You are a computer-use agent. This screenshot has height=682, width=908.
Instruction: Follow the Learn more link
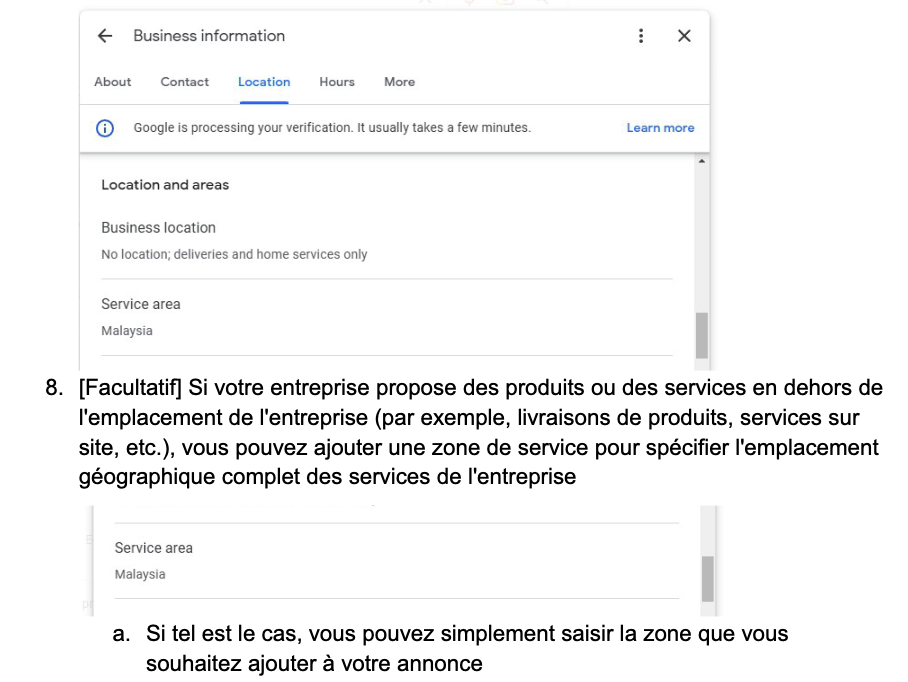(660, 128)
